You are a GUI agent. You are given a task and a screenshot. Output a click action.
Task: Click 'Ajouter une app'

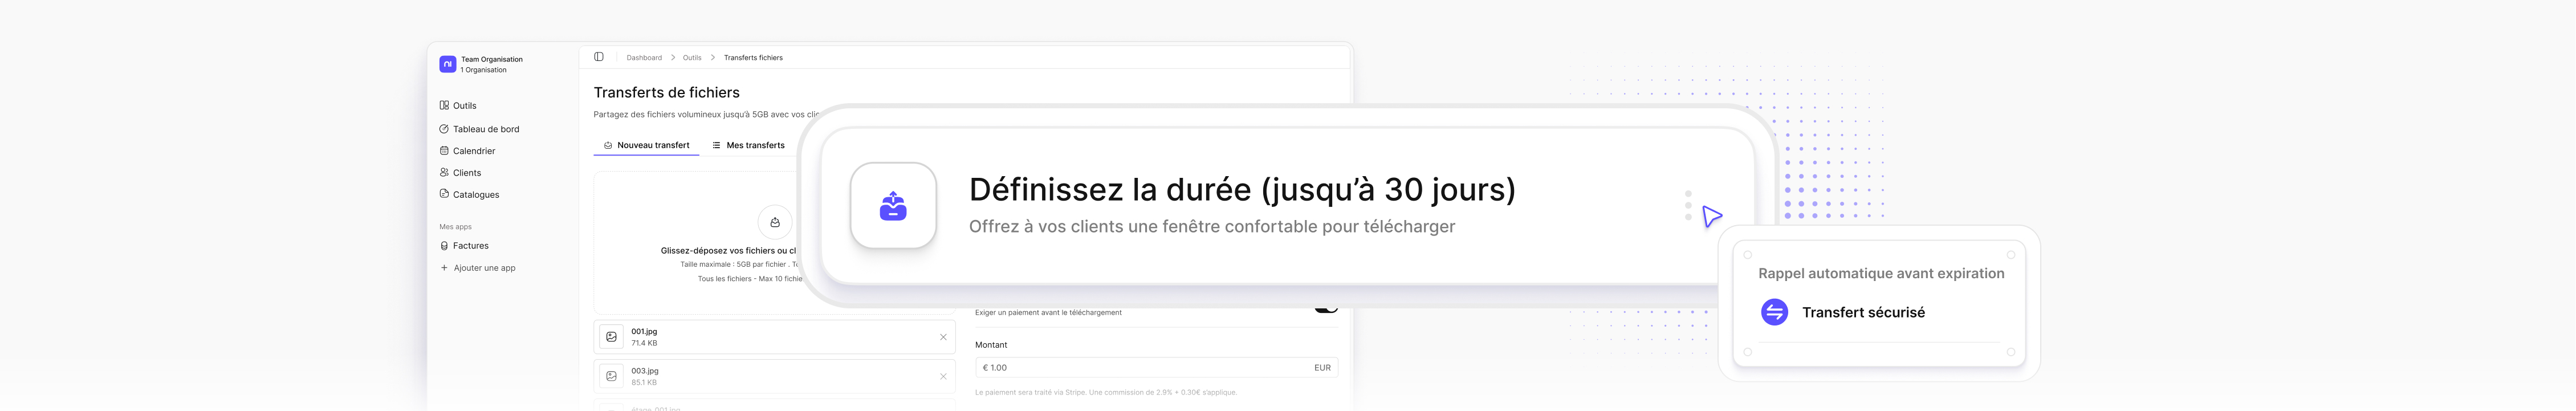(485, 267)
